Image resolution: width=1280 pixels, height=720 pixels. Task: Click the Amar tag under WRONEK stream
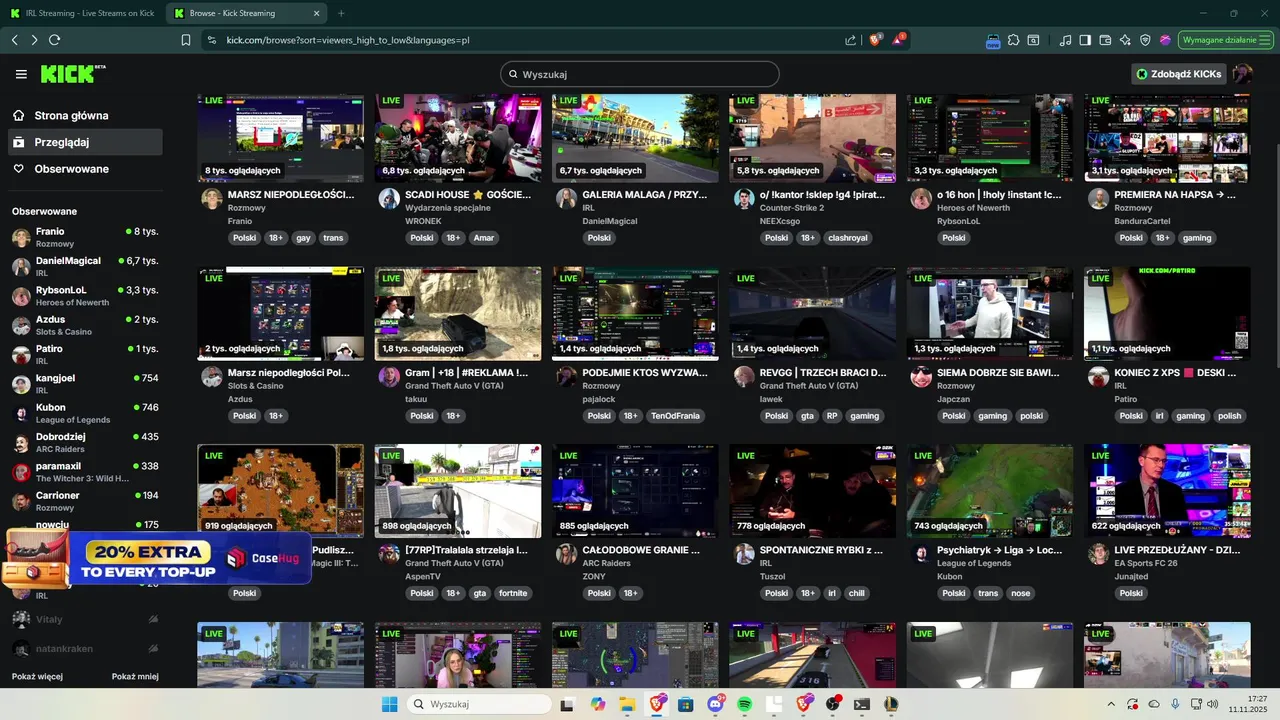(x=484, y=238)
